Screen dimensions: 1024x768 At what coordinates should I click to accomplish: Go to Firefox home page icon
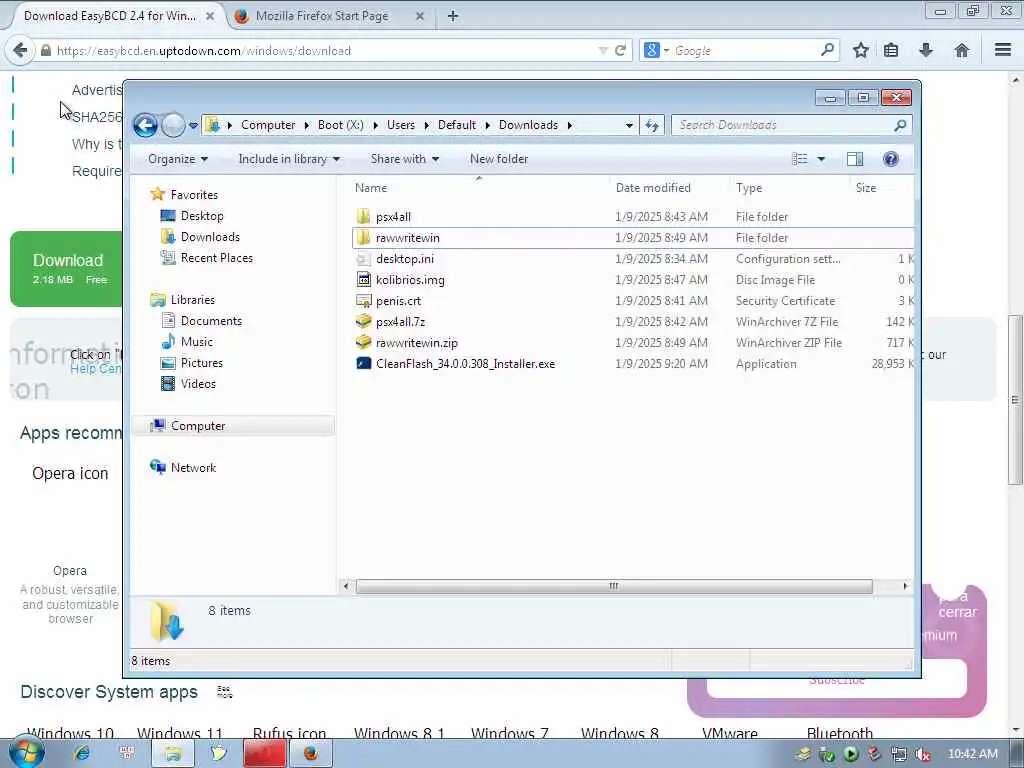click(x=961, y=50)
